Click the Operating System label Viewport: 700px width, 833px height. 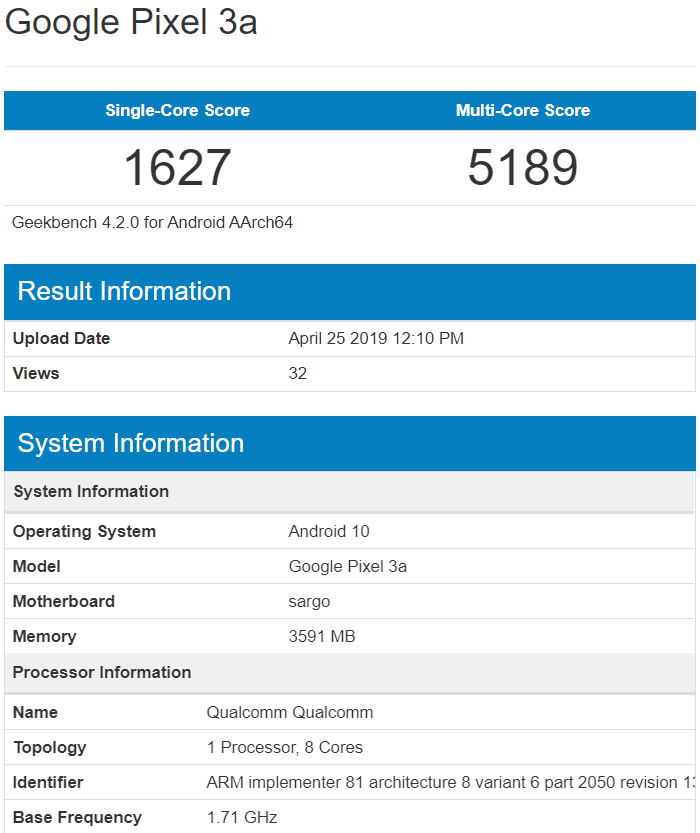pyautogui.click(x=84, y=531)
